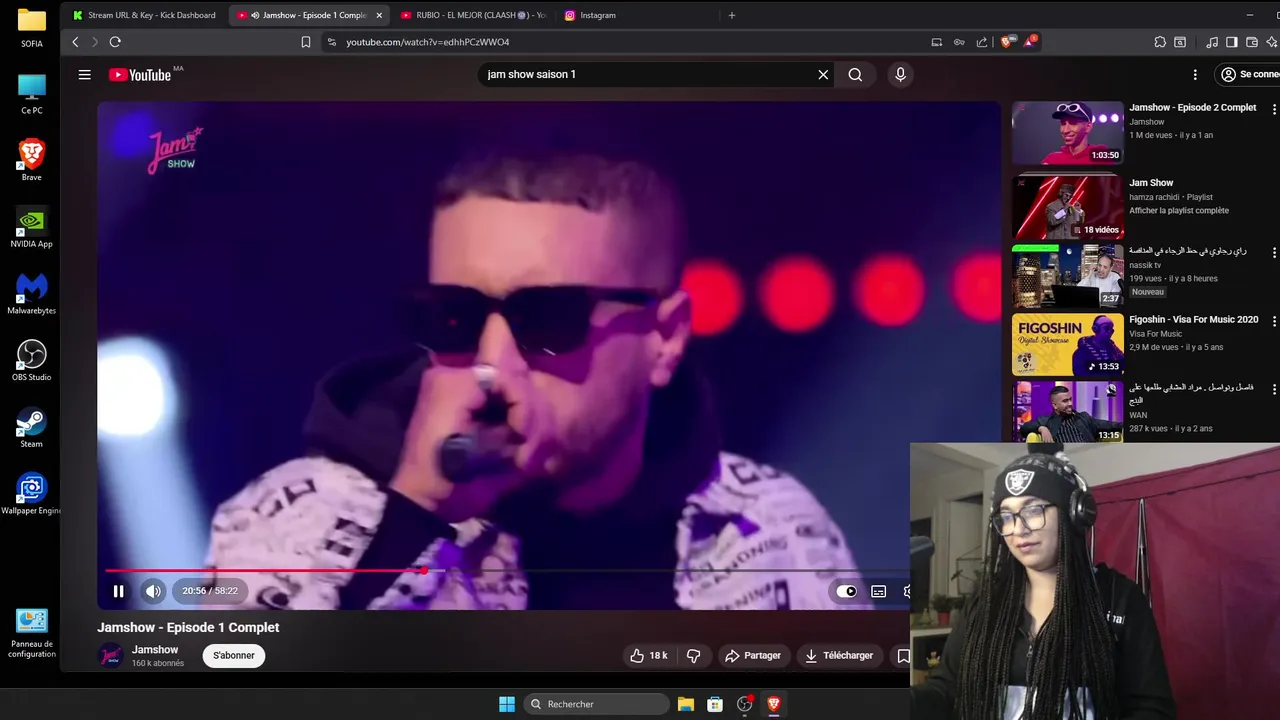The image size is (1280, 720).
Task: Open Steam desktop shortcut
Action: pyautogui.click(x=32, y=428)
